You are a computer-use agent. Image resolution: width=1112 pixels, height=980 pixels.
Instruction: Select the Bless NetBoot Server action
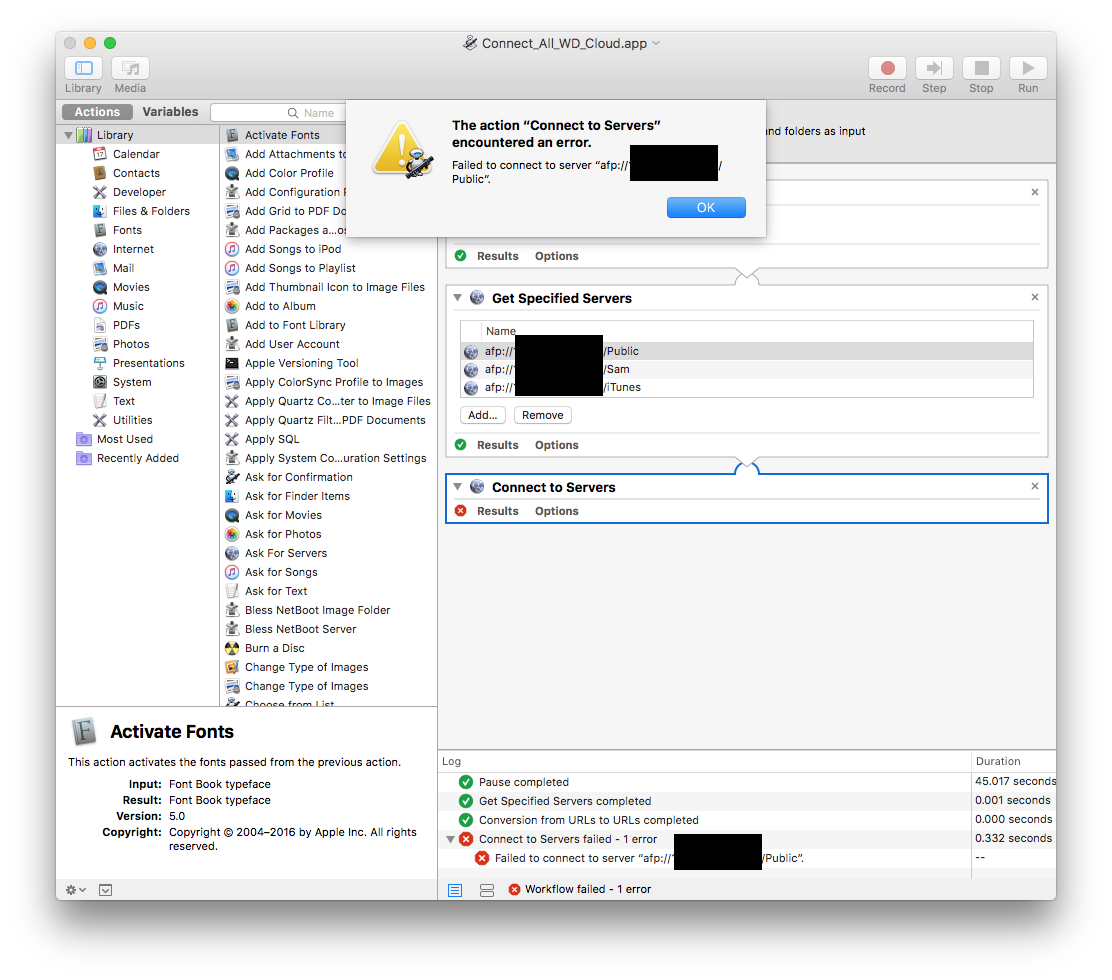(x=300, y=629)
